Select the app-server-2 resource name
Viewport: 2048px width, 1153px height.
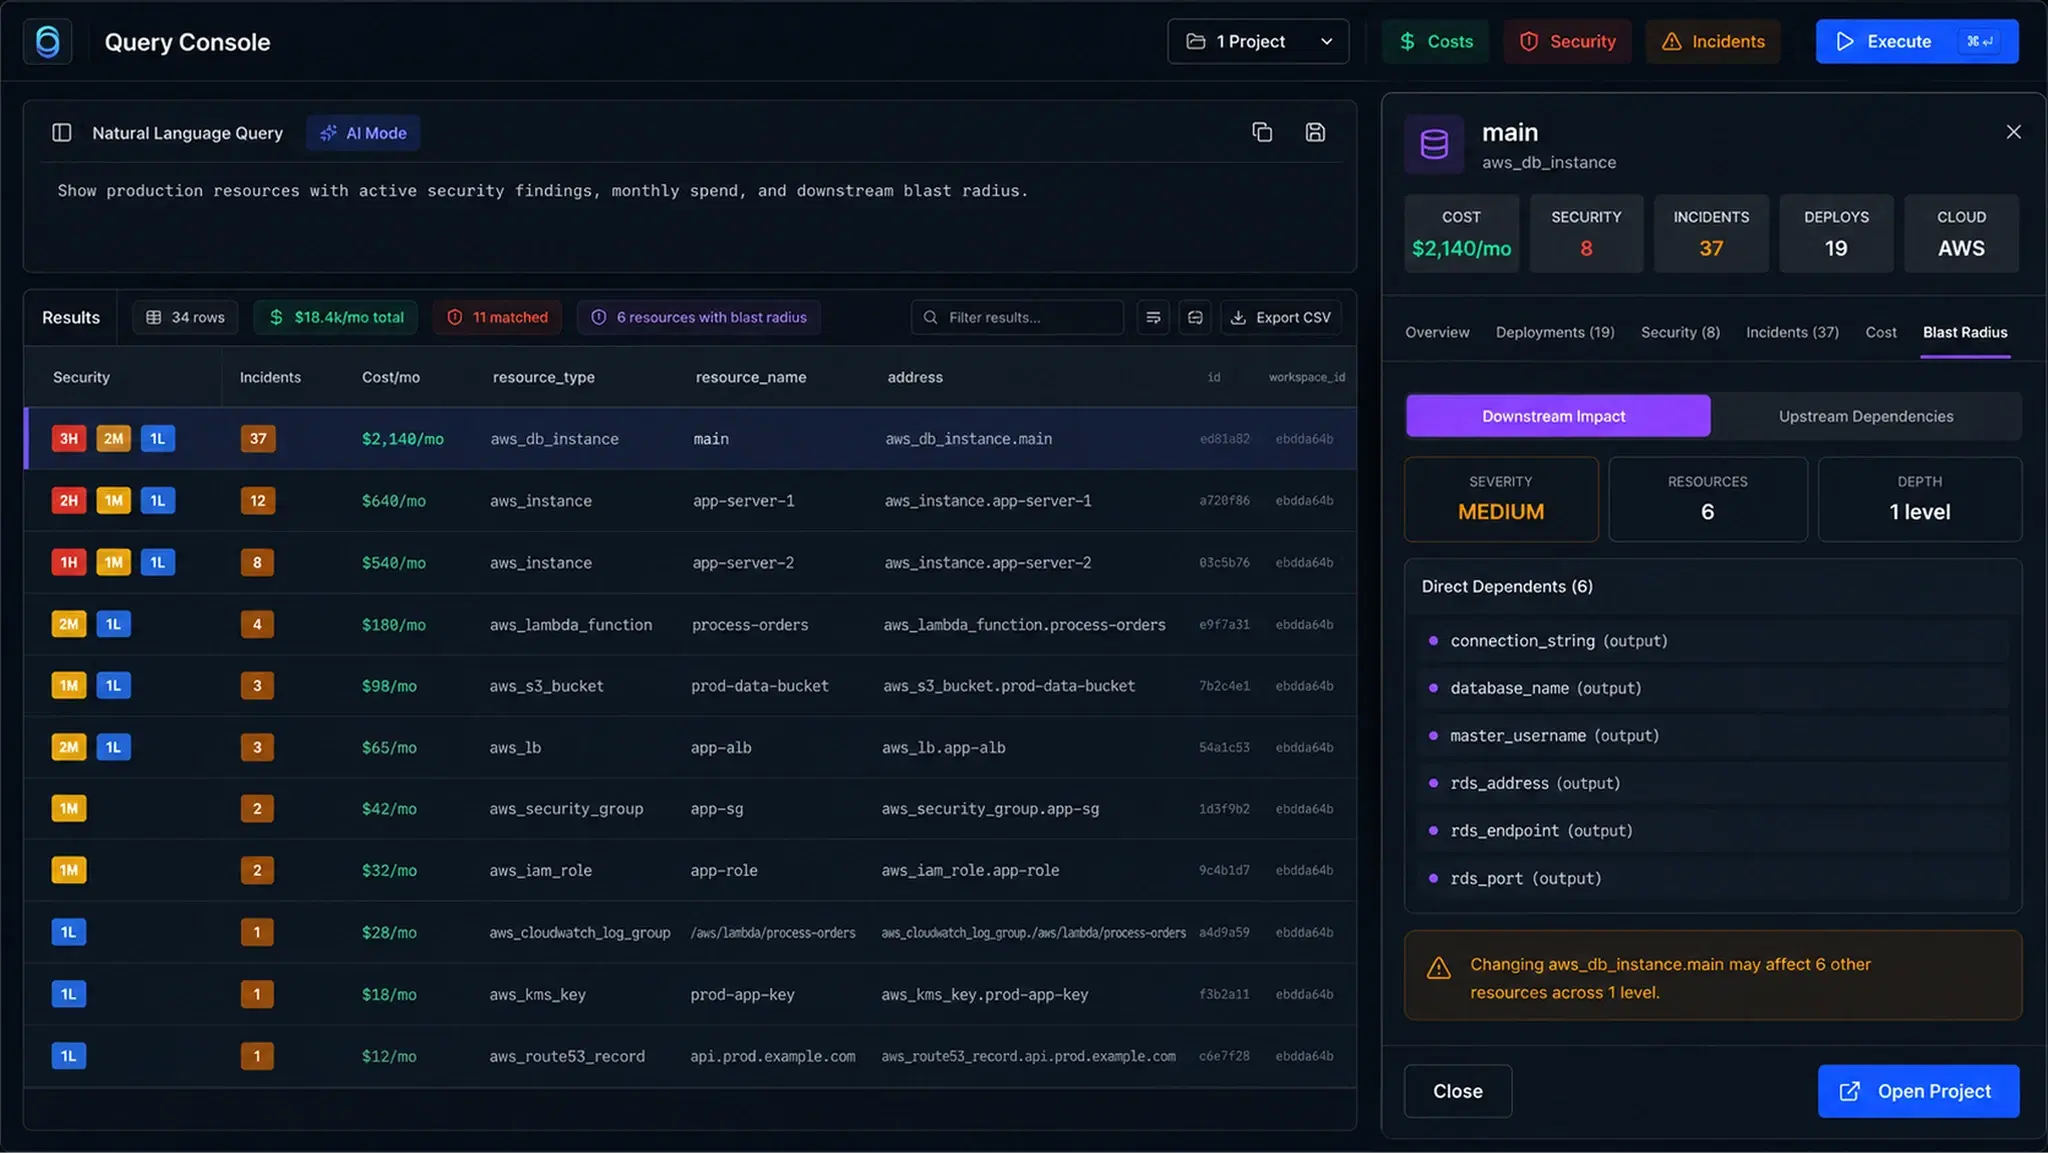pos(743,563)
